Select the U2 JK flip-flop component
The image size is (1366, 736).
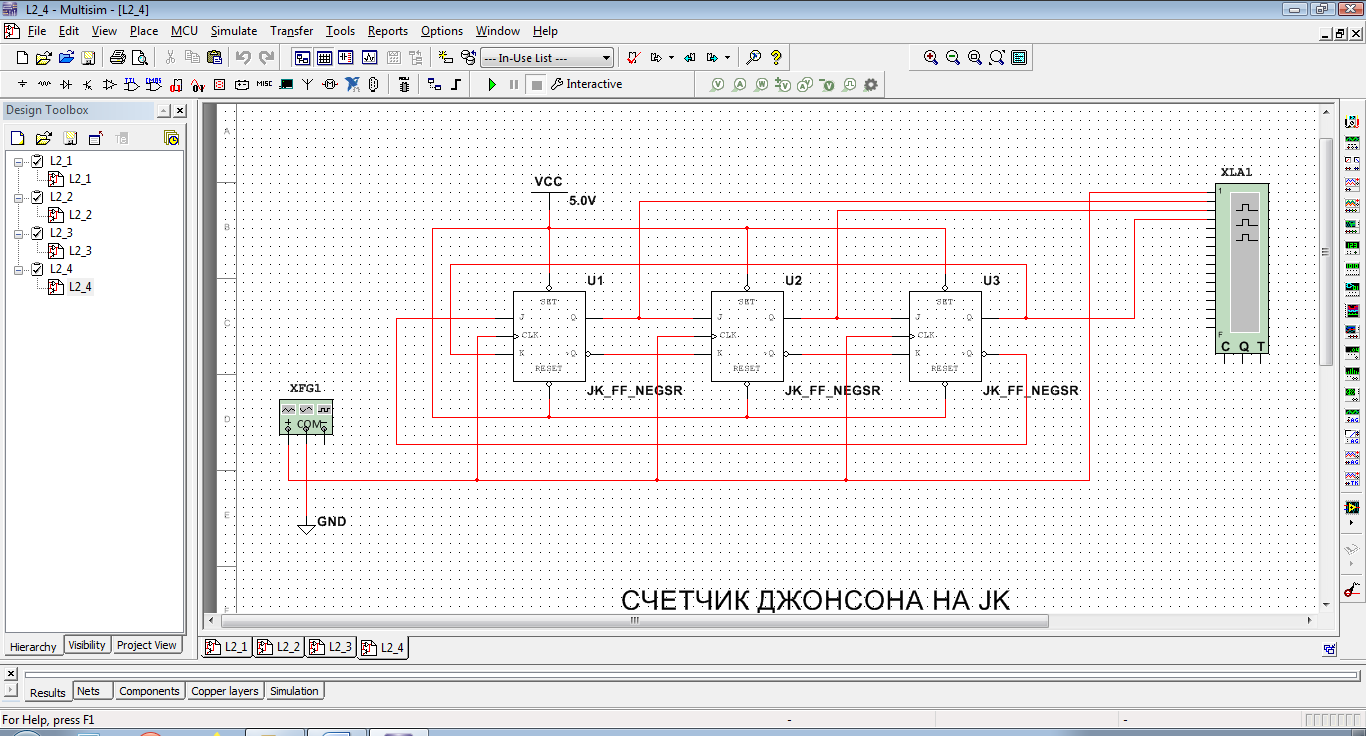pyautogui.click(x=747, y=336)
